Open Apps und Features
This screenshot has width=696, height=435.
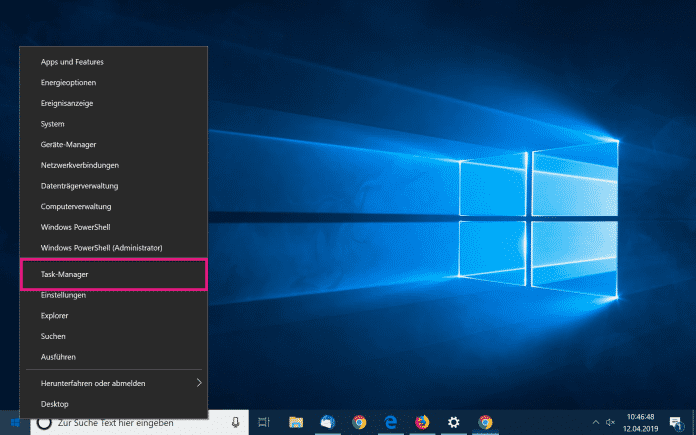pos(72,62)
